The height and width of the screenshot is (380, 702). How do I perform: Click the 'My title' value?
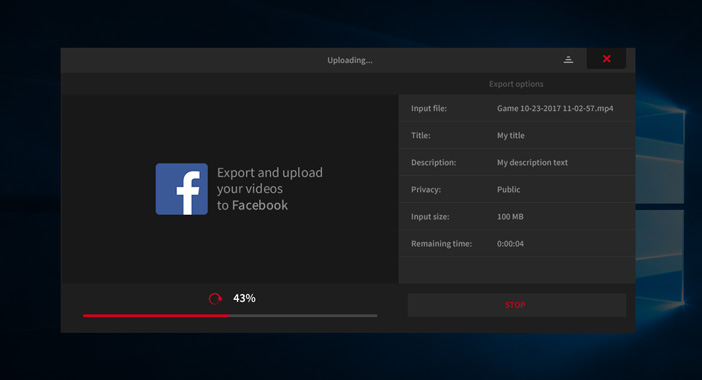click(x=510, y=135)
